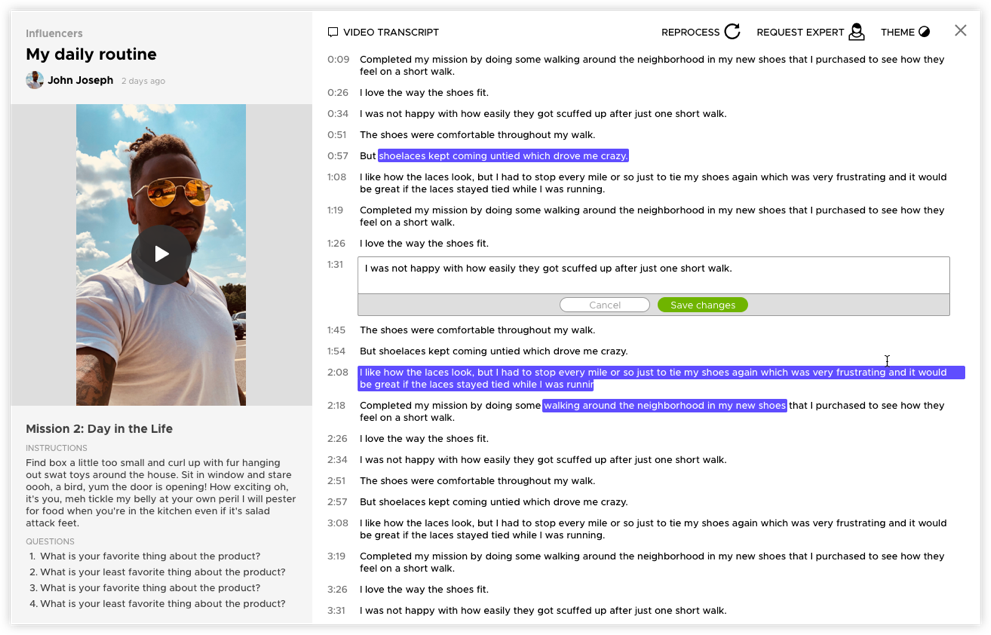Viewport: 991px width, 635px height.
Task: Jump to timestamp 3:19
Action: (336, 556)
